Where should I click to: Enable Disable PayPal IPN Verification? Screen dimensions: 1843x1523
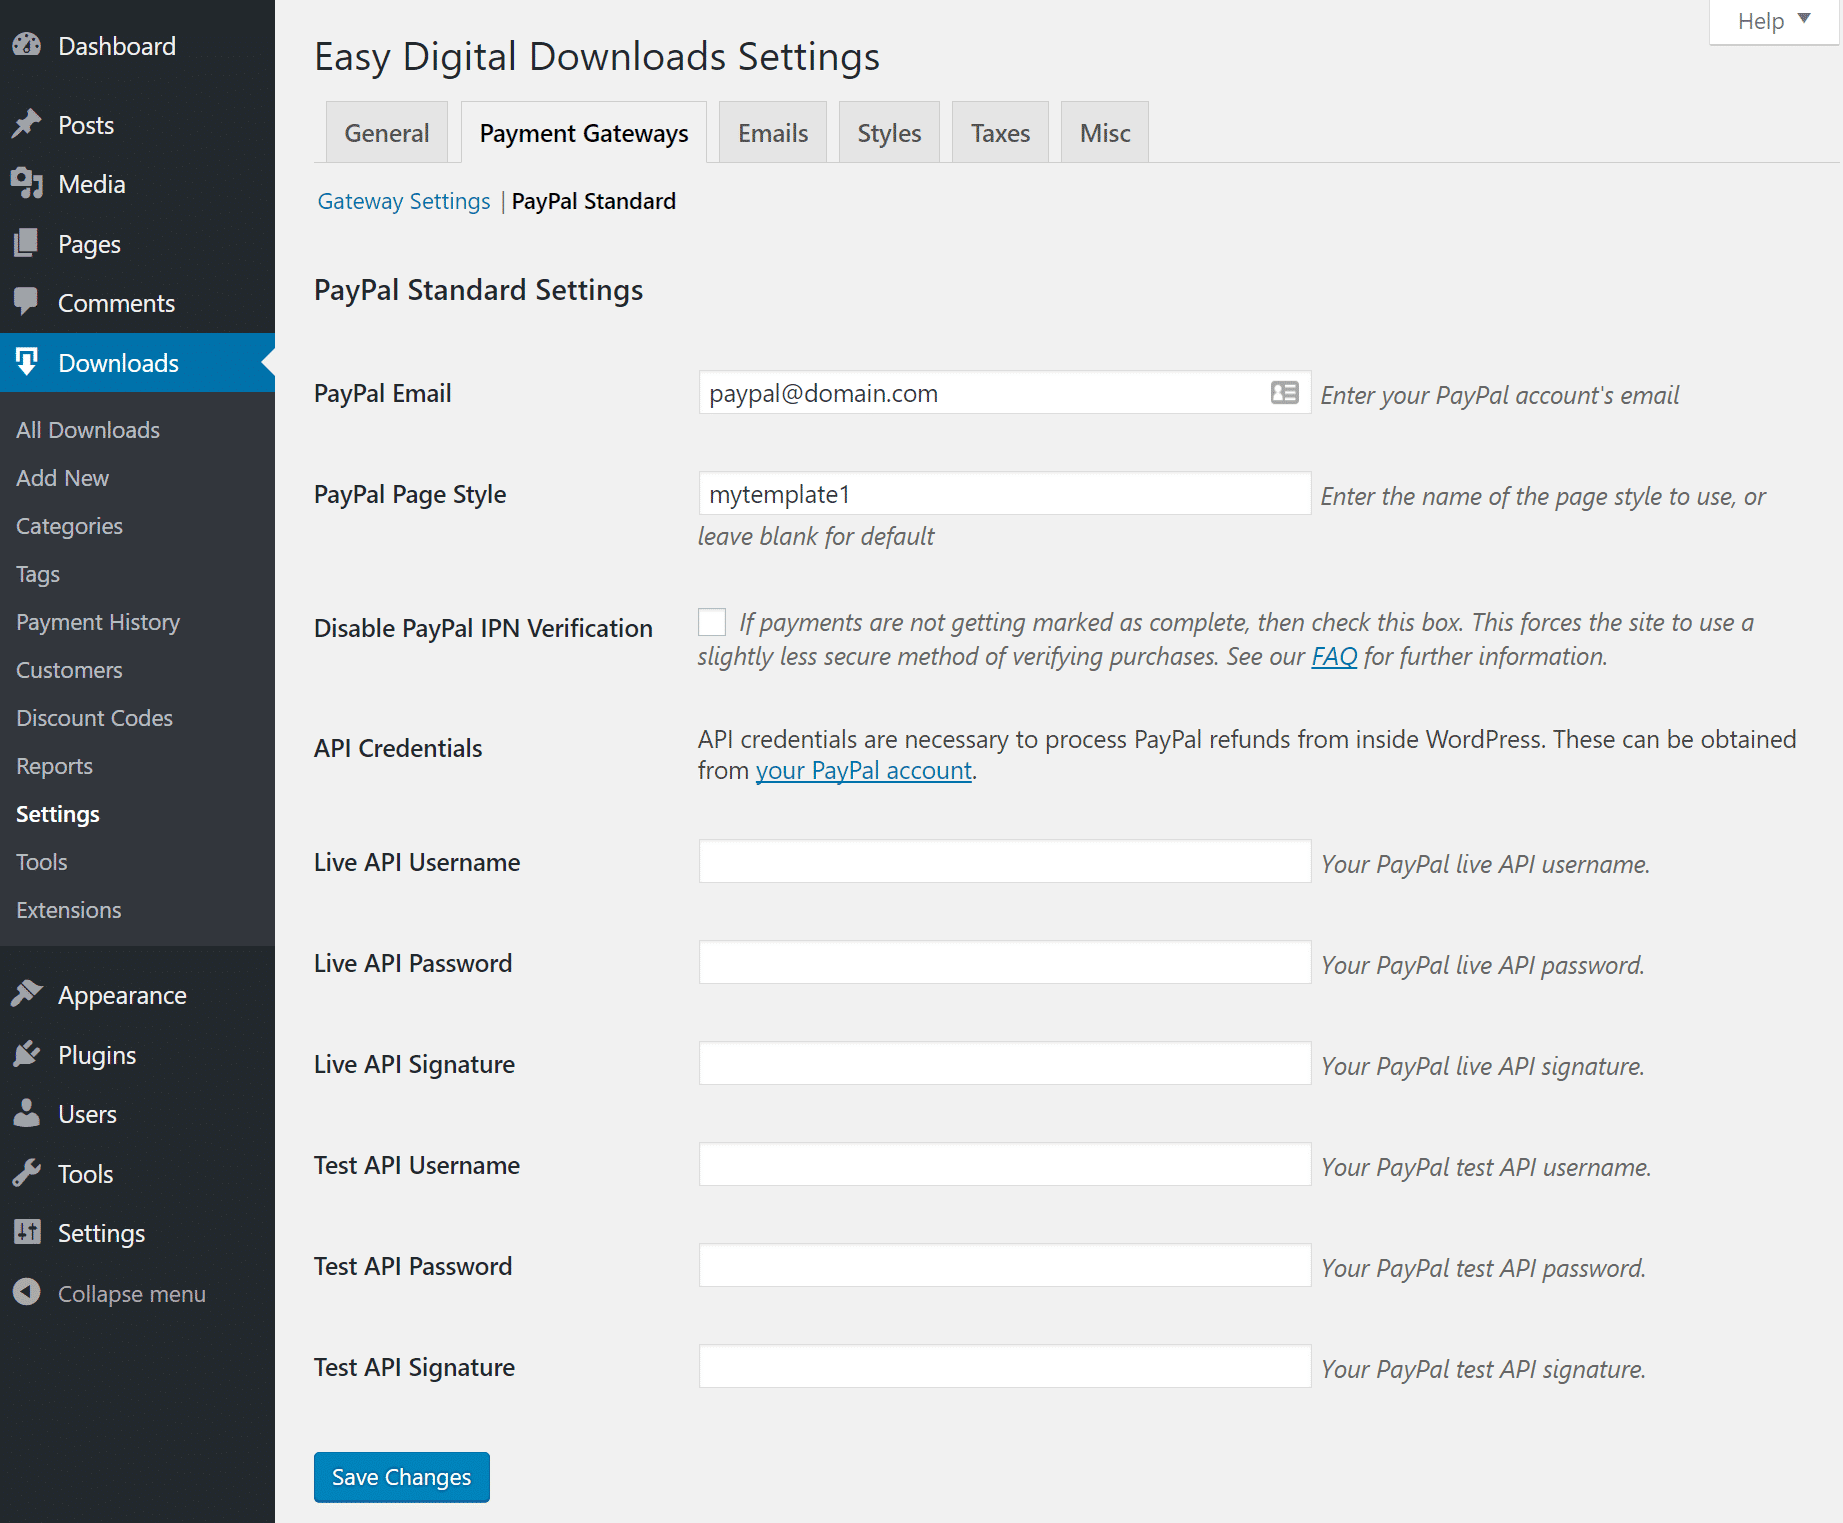pyautogui.click(x=711, y=621)
